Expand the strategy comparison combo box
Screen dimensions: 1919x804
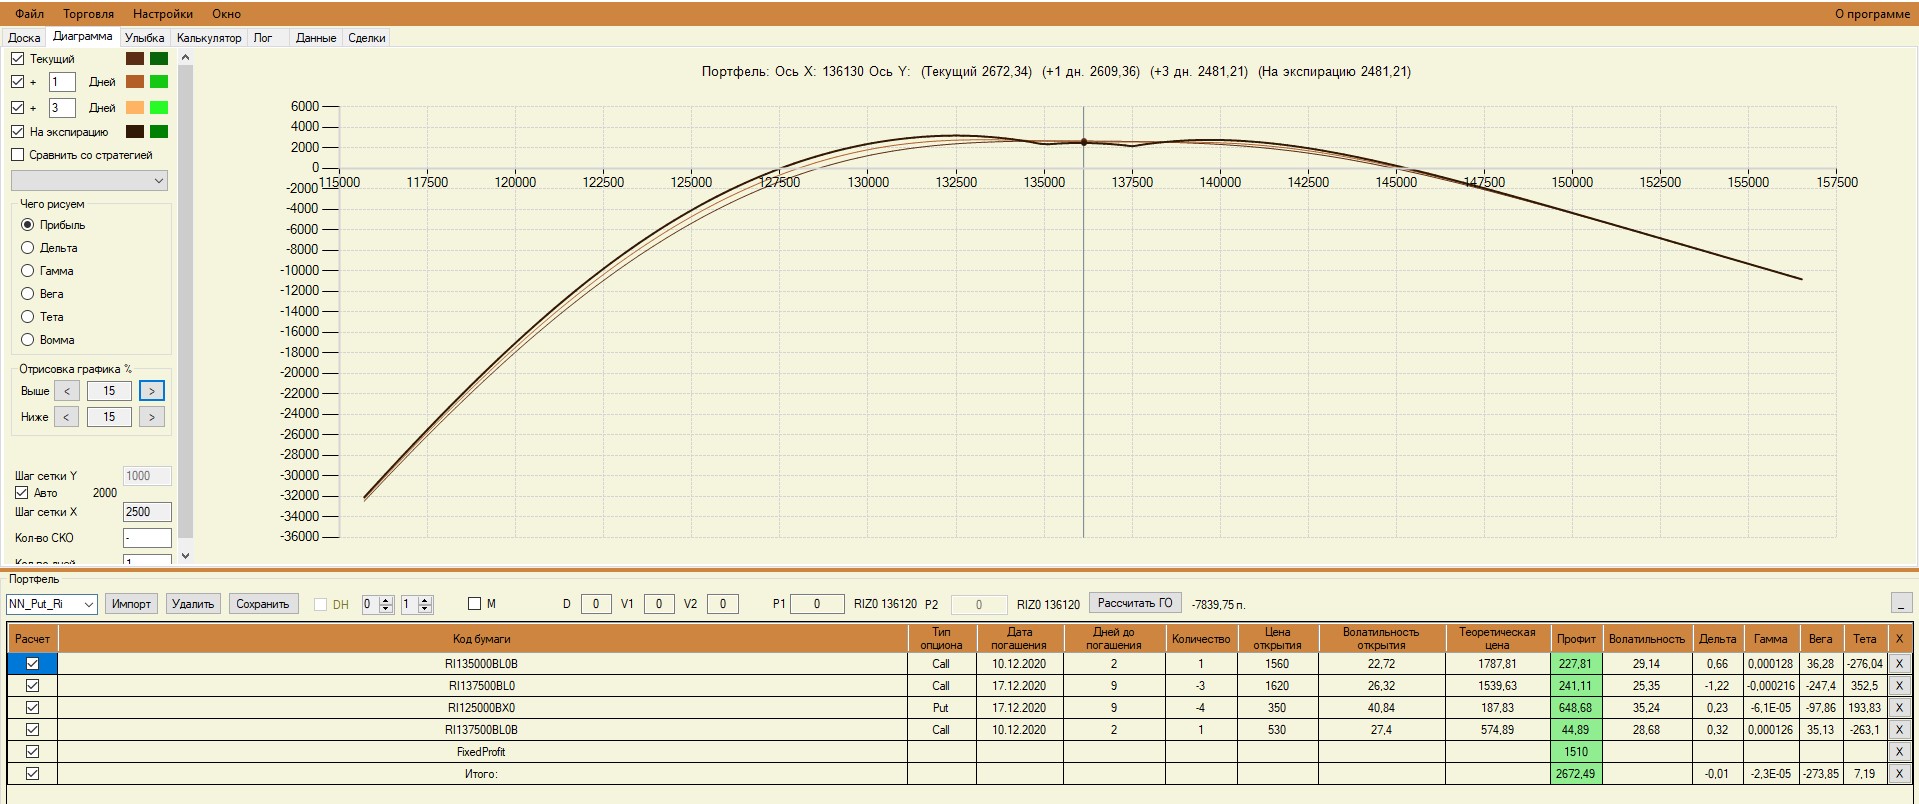click(89, 181)
